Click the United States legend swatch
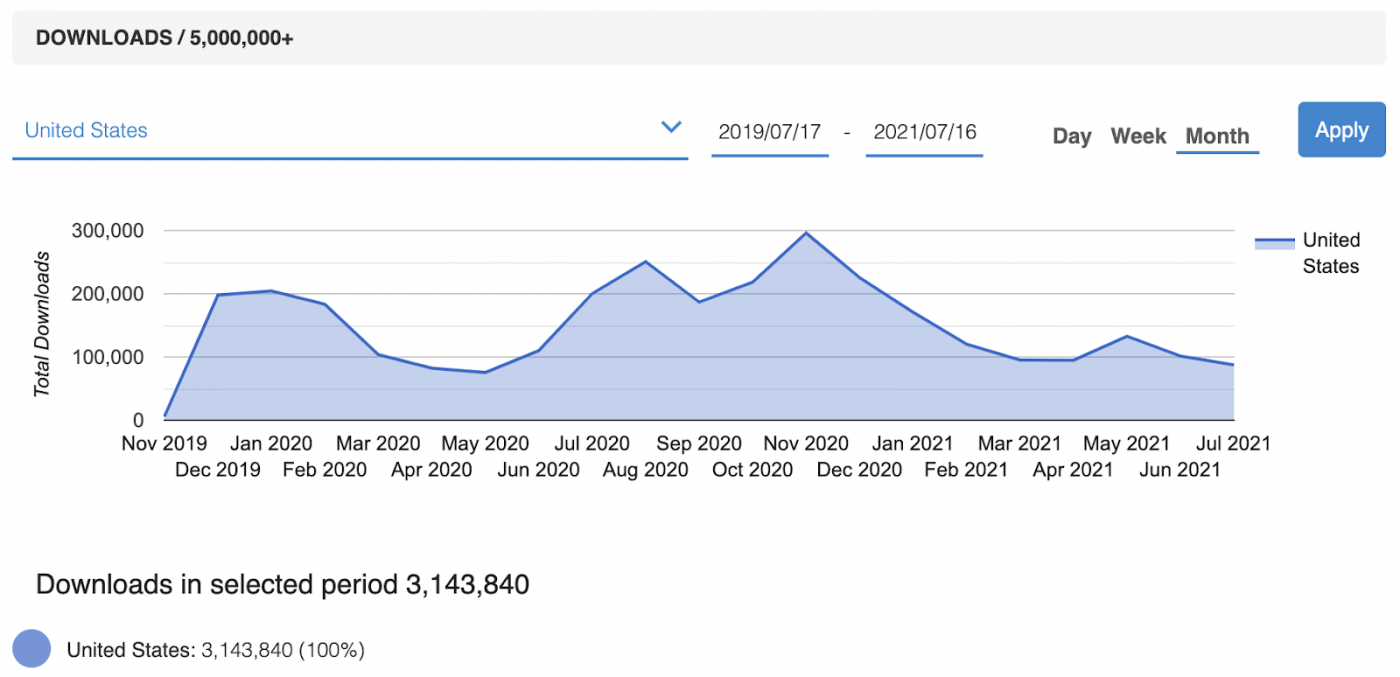The image size is (1400, 677). click(x=1274, y=243)
